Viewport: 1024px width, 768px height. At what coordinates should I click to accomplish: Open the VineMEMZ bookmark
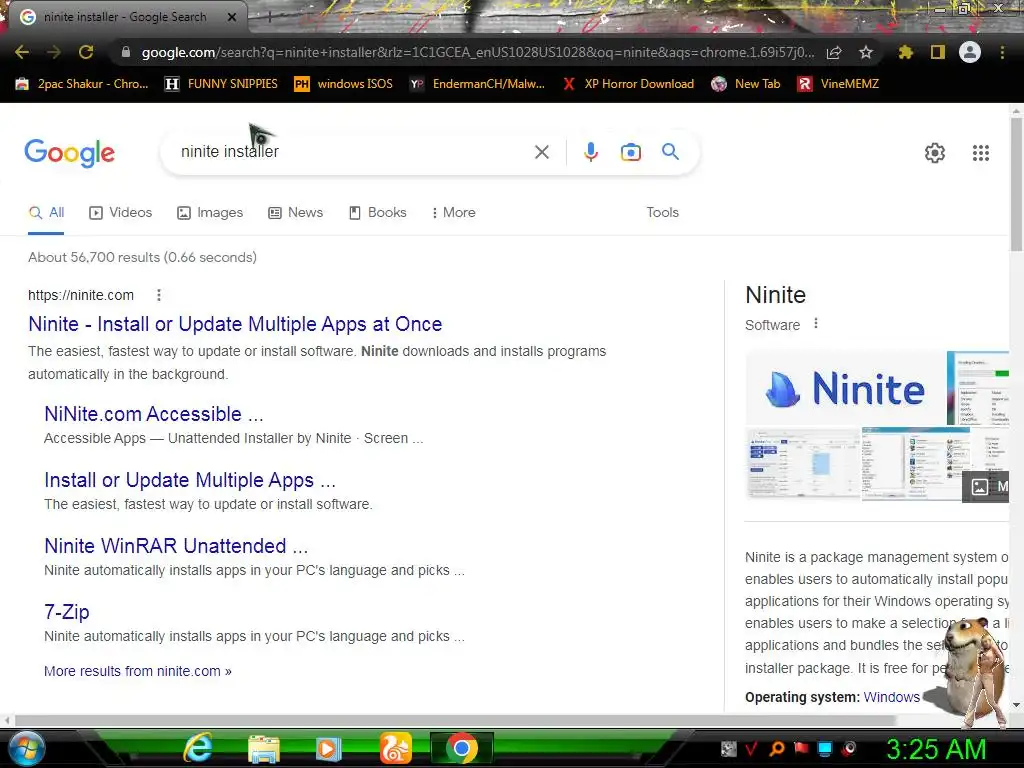(838, 84)
